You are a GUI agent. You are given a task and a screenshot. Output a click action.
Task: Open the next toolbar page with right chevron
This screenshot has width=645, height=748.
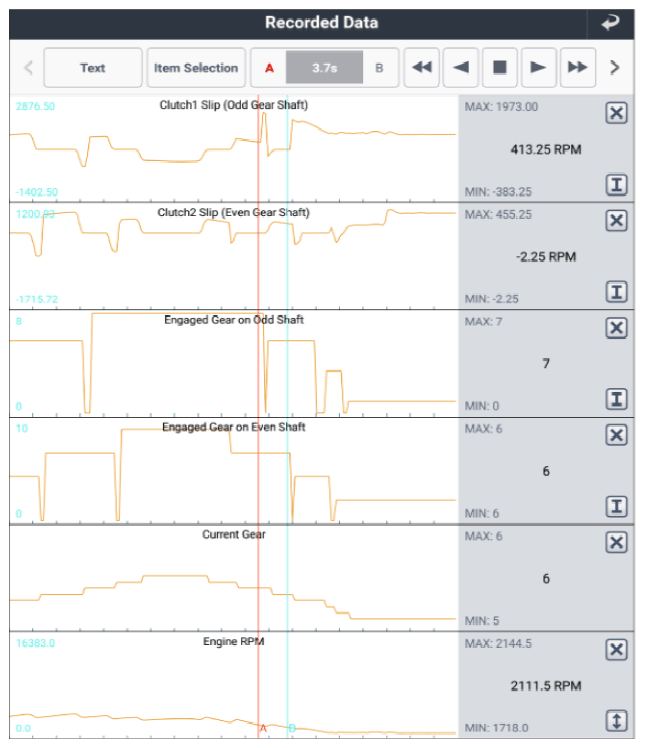(615, 67)
